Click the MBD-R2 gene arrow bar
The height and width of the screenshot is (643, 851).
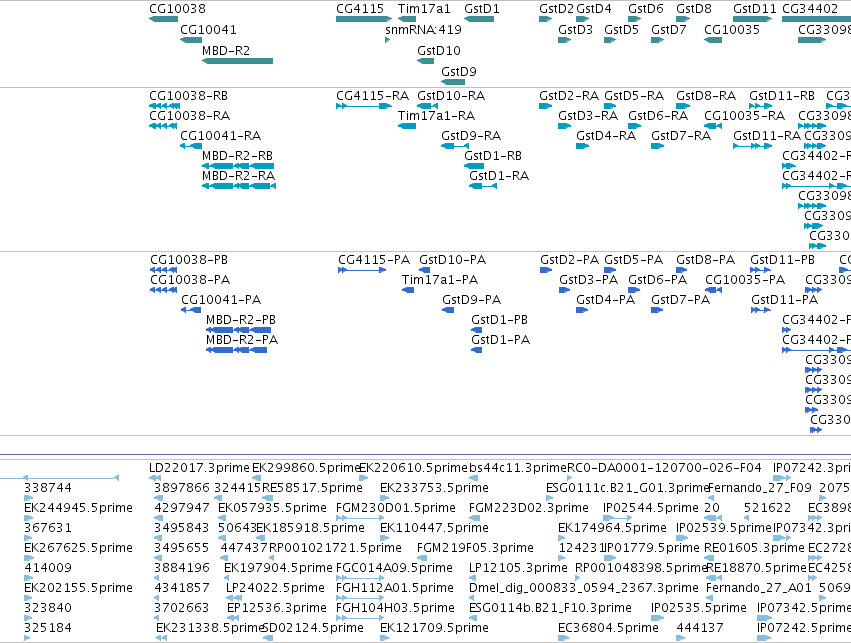(x=237, y=61)
